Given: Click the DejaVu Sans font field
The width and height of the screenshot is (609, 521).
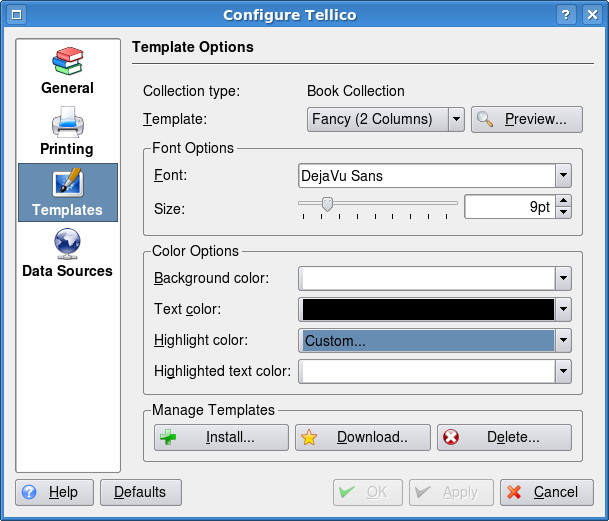Looking at the screenshot, I should (x=426, y=176).
